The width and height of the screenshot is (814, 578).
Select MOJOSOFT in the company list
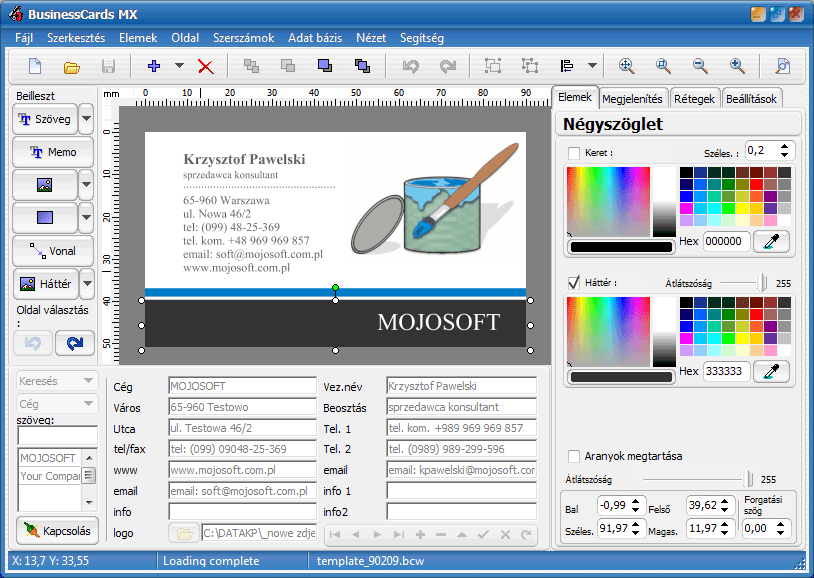[x=50, y=458]
